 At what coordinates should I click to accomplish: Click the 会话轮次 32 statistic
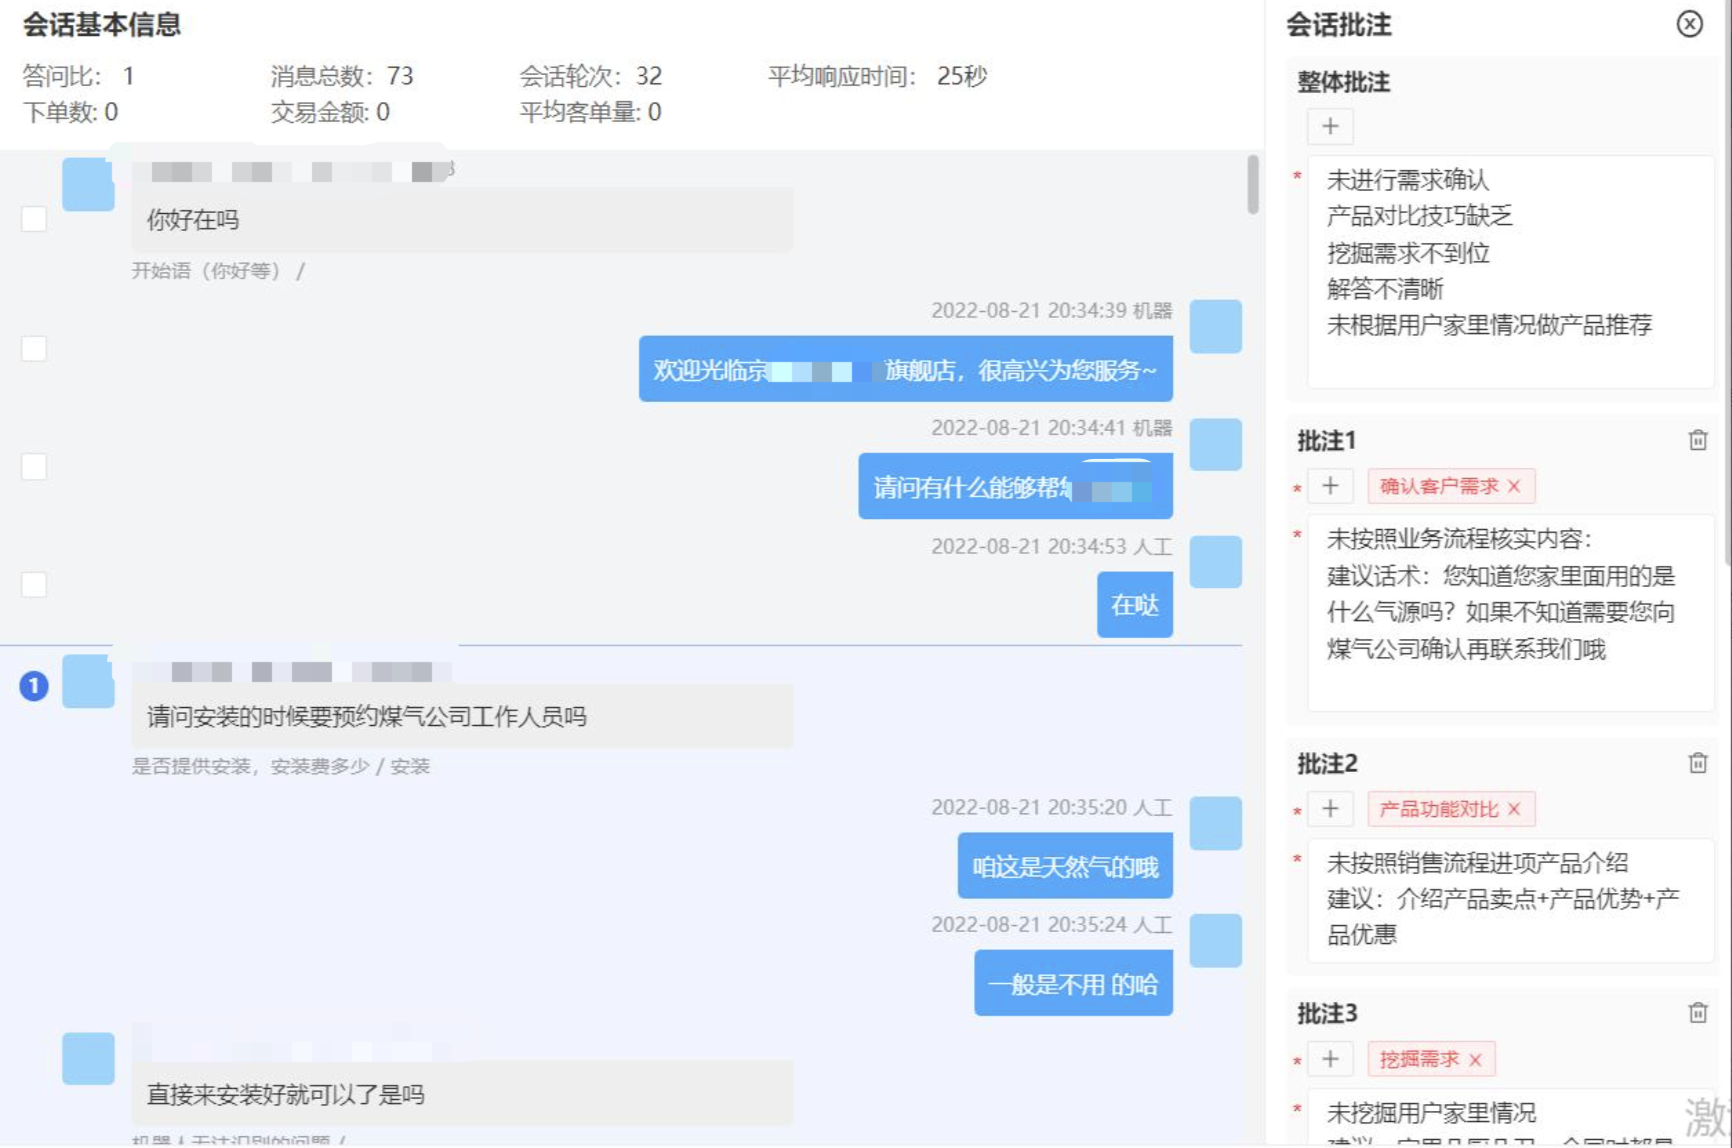(x=590, y=76)
